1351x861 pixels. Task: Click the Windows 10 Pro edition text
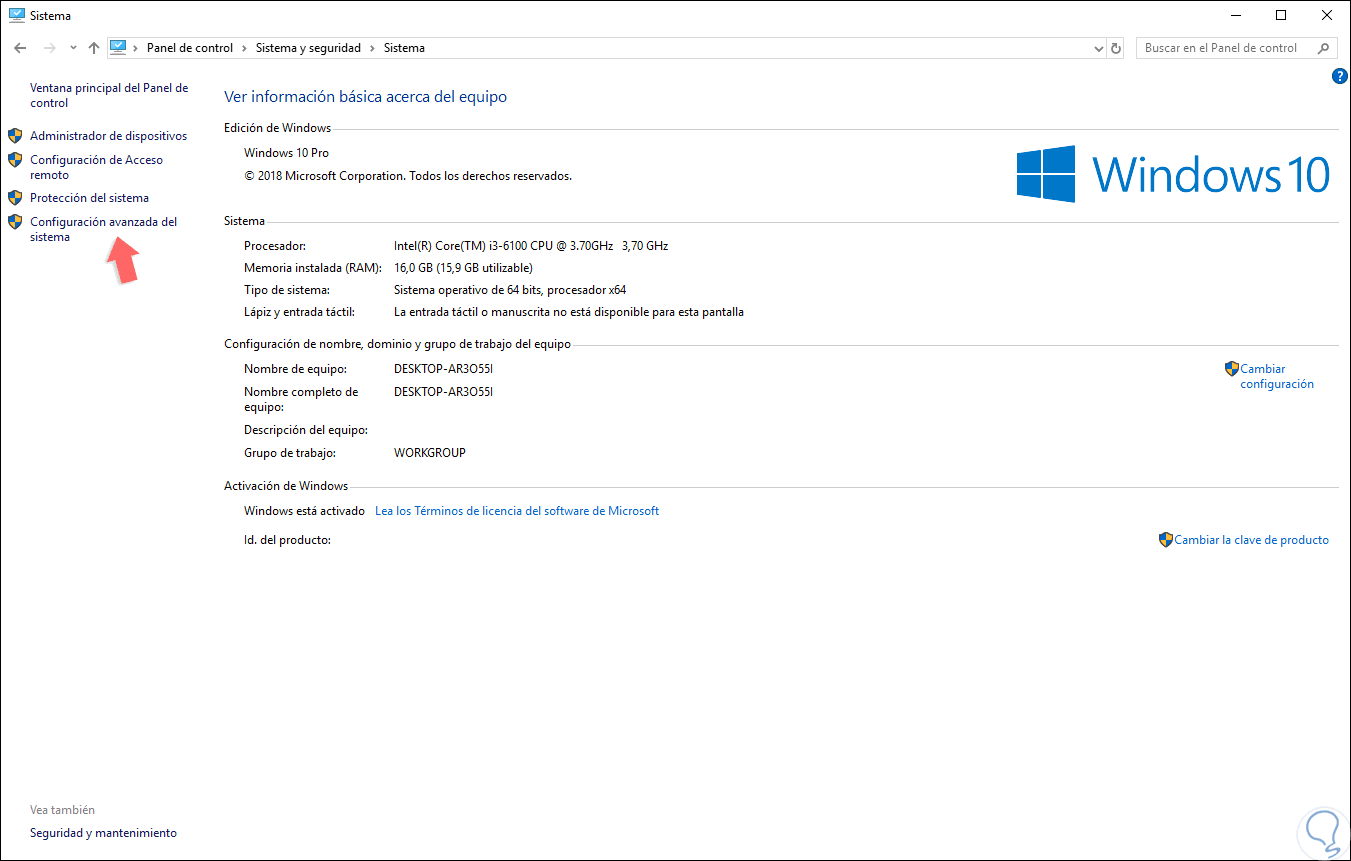[x=286, y=153]
